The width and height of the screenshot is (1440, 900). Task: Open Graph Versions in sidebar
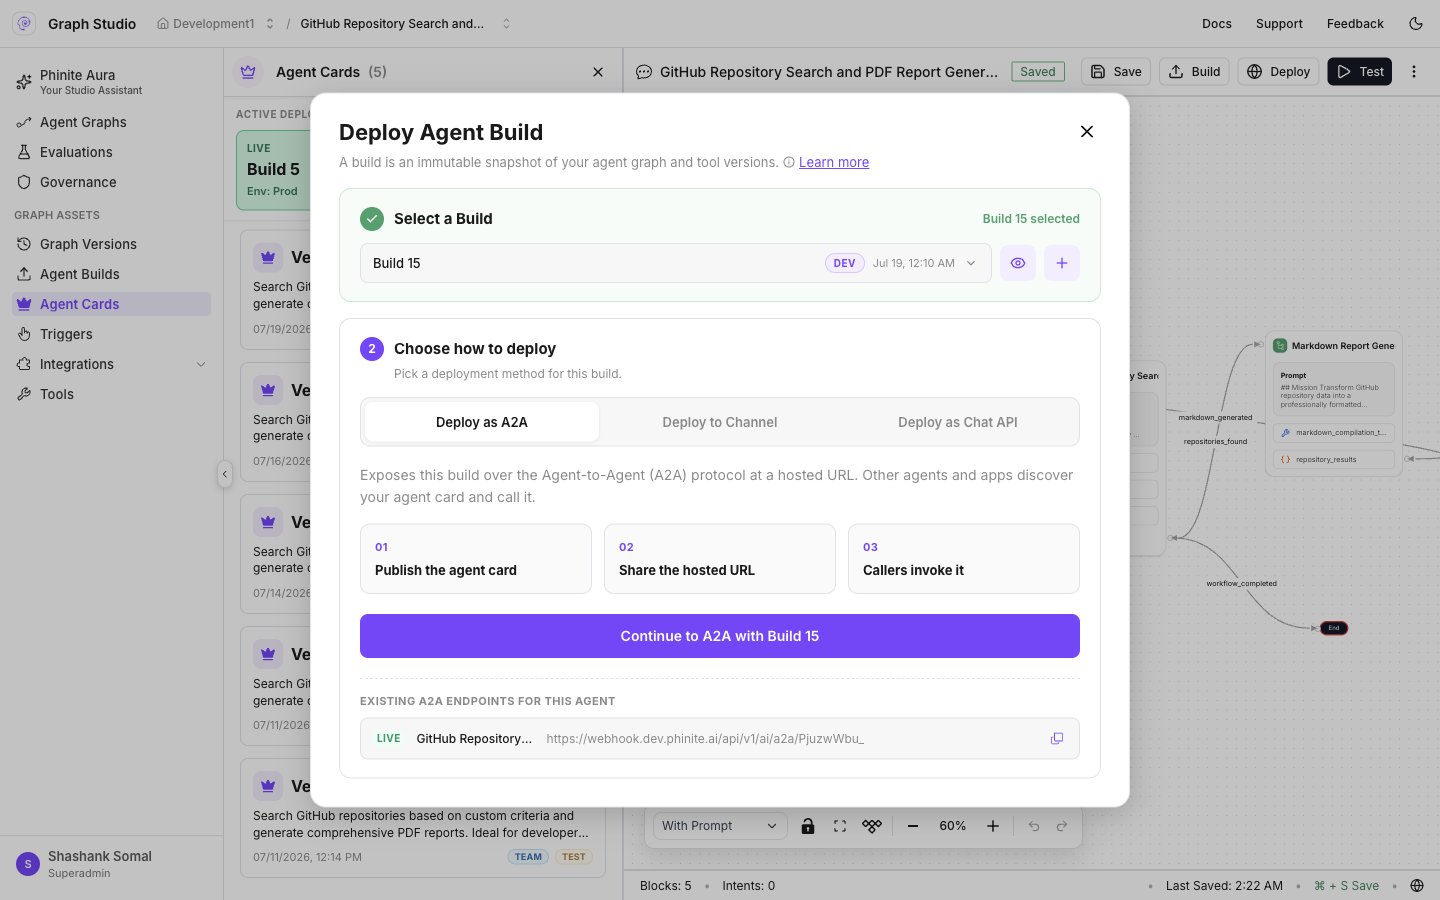point(111,244)
